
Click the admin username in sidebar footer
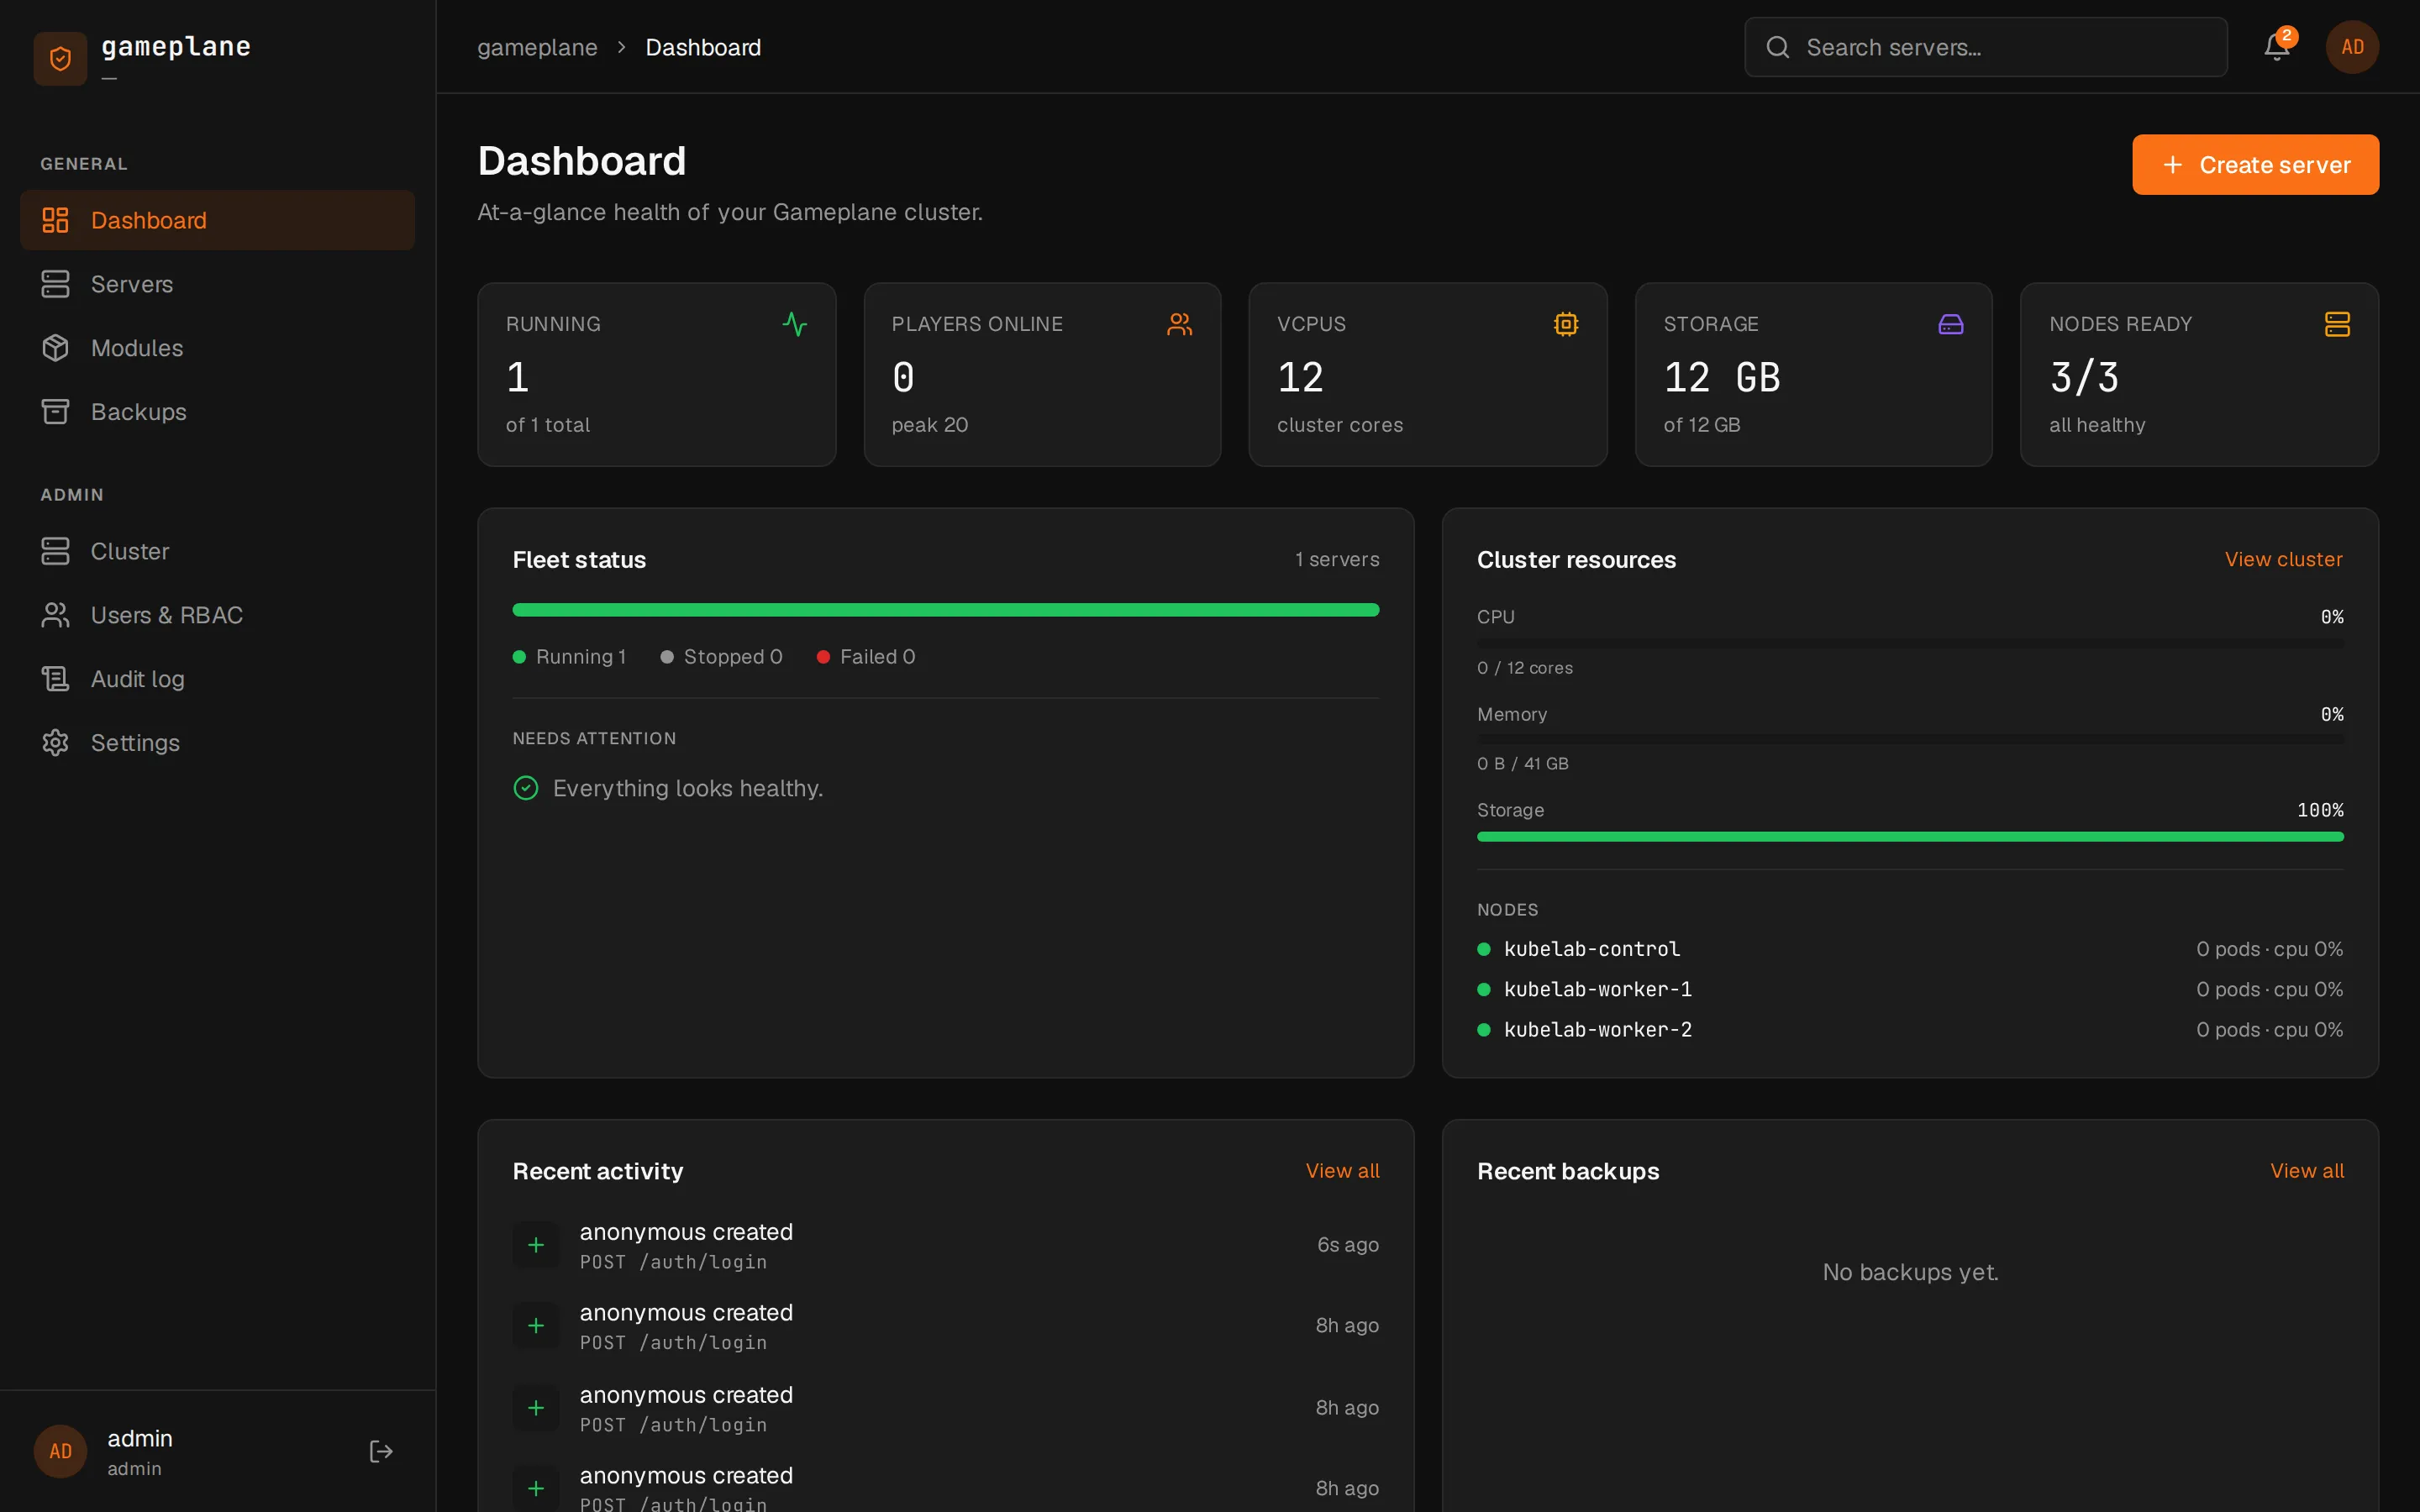pos(140,1438)
